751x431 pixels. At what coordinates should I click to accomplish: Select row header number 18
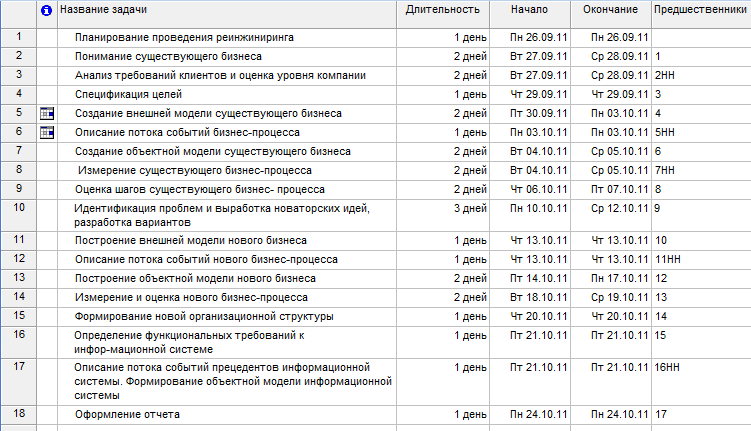coord(19,414)
